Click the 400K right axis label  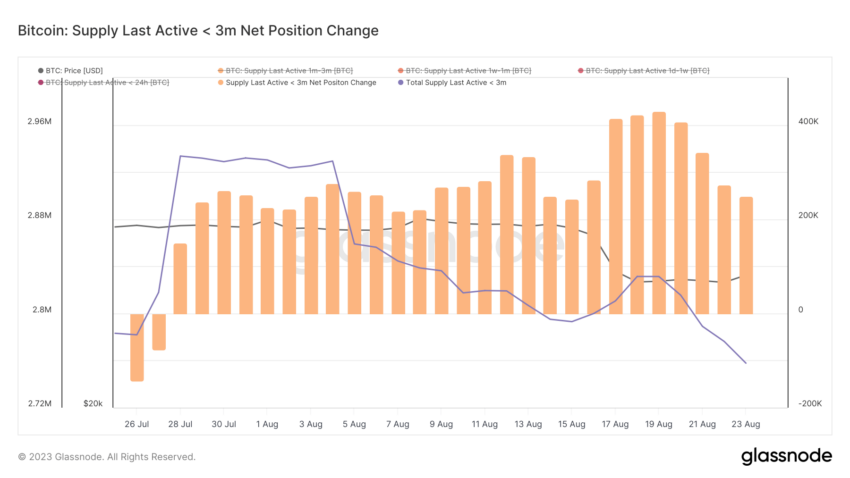pyautogui.click(x=808, y=121)
